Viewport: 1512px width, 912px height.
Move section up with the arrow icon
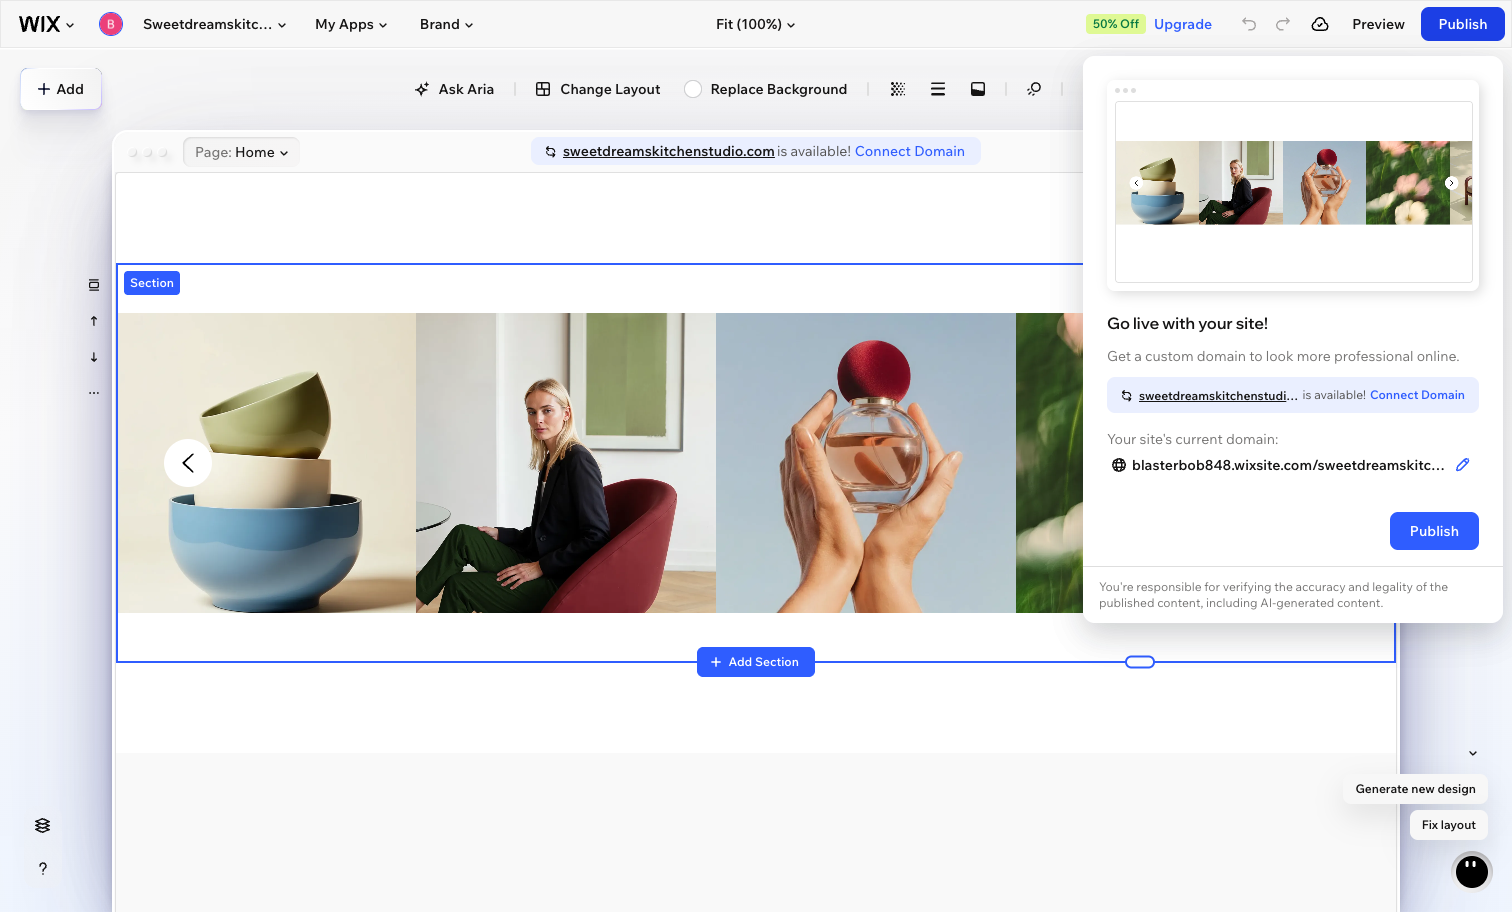point(94,321)
